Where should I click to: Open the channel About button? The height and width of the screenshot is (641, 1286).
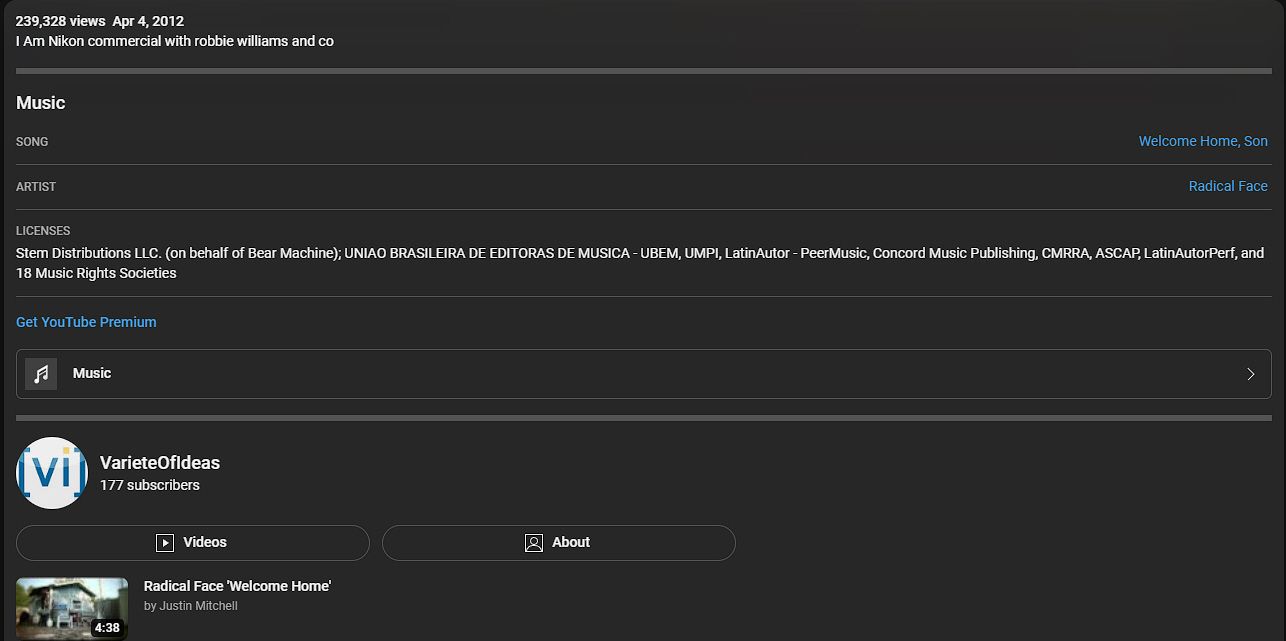(559, 543)
